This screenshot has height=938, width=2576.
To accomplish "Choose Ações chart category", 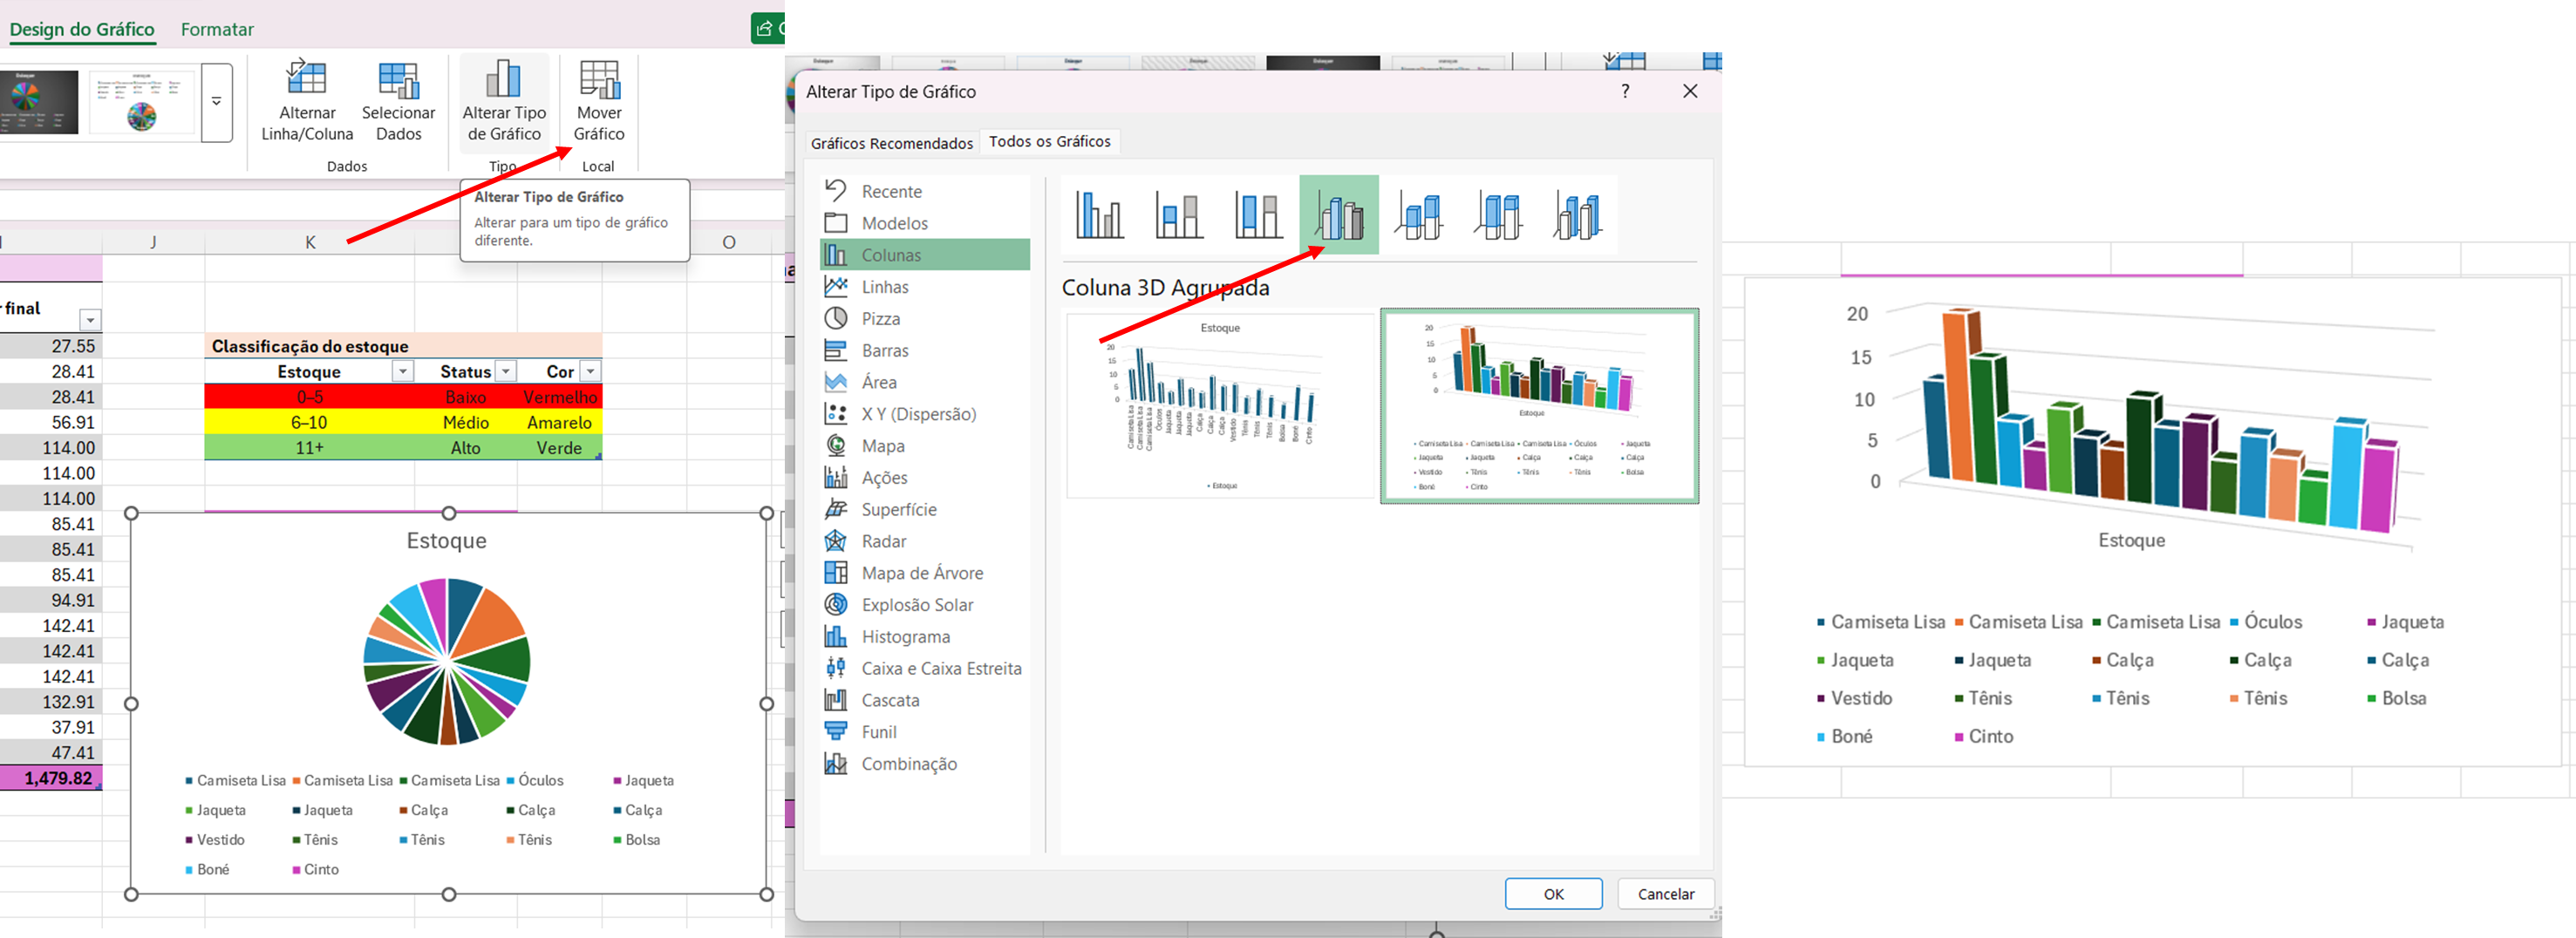I will click(x=925, y=478).
